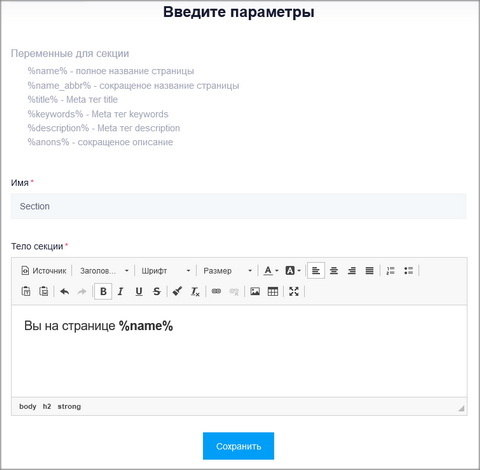Click paste as plain text icon
Viewport: 480px width, 470px height.
tap(26, 291)
